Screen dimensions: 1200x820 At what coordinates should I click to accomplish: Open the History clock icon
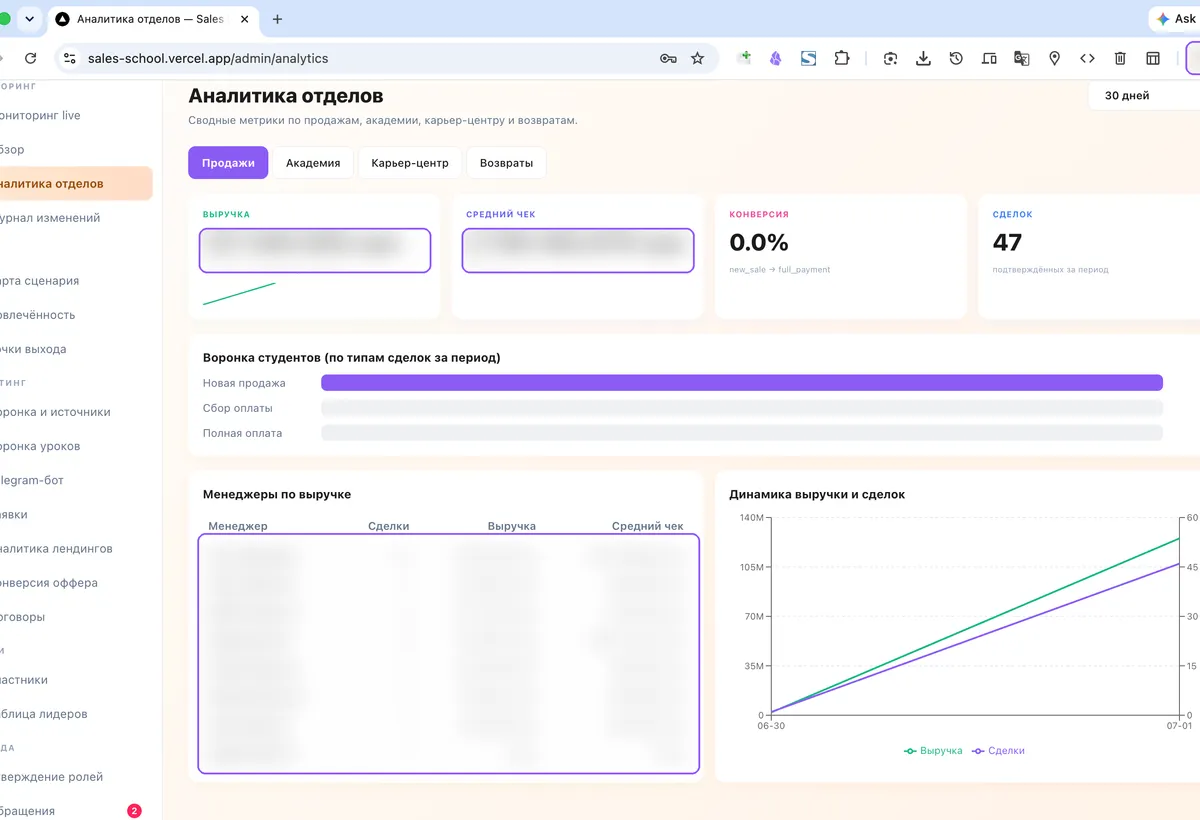pos(956,58)
